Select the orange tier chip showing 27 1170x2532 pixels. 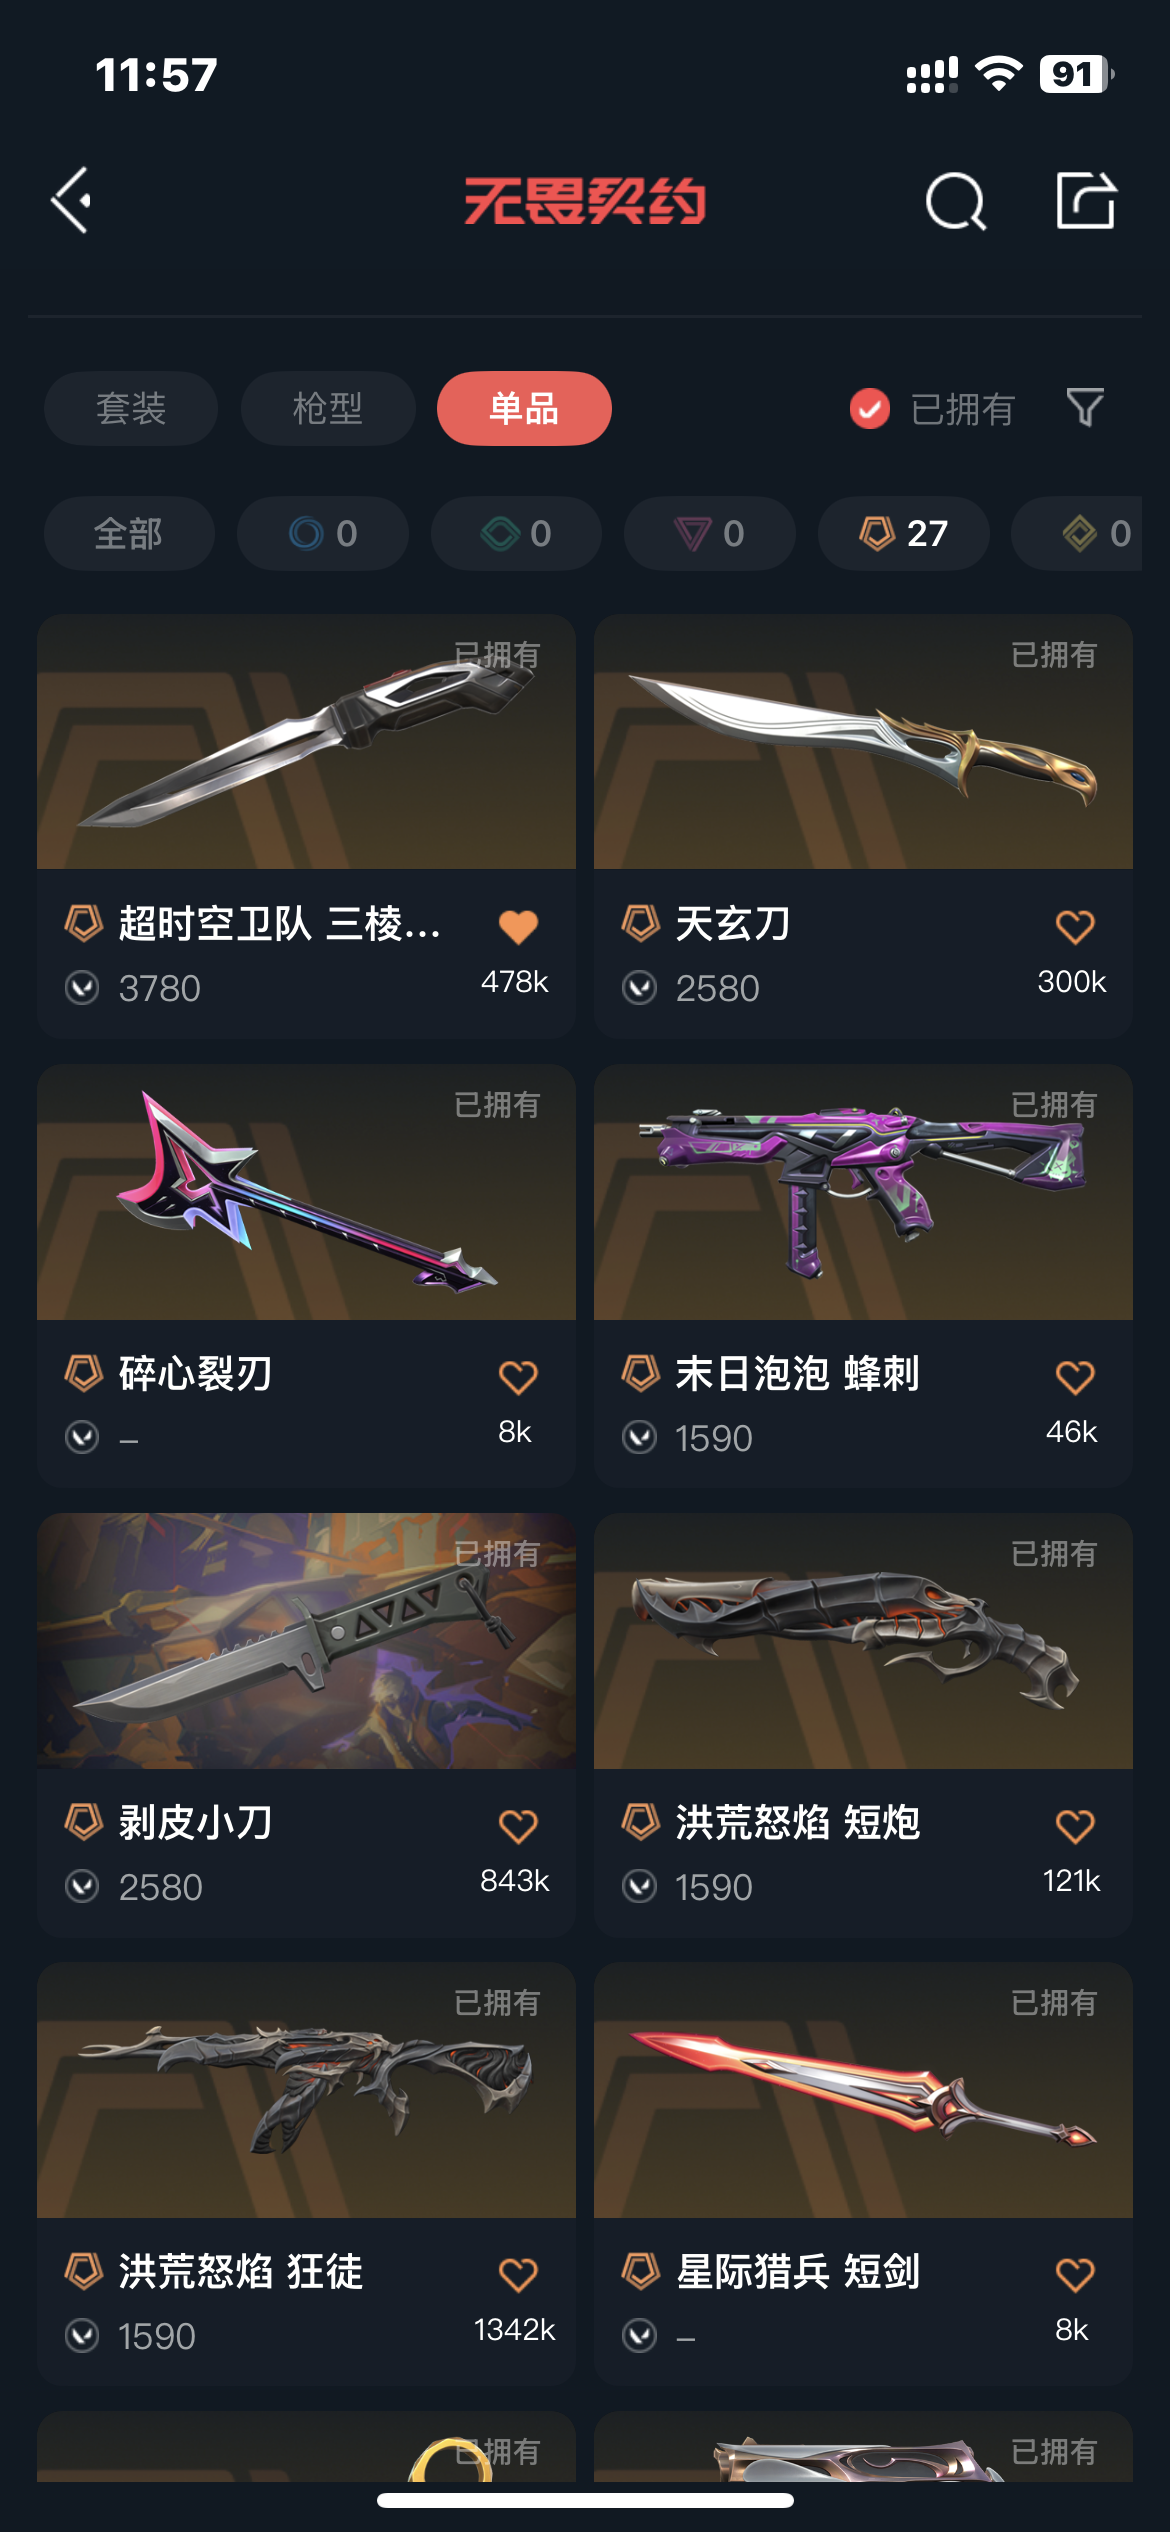[904, 534]
